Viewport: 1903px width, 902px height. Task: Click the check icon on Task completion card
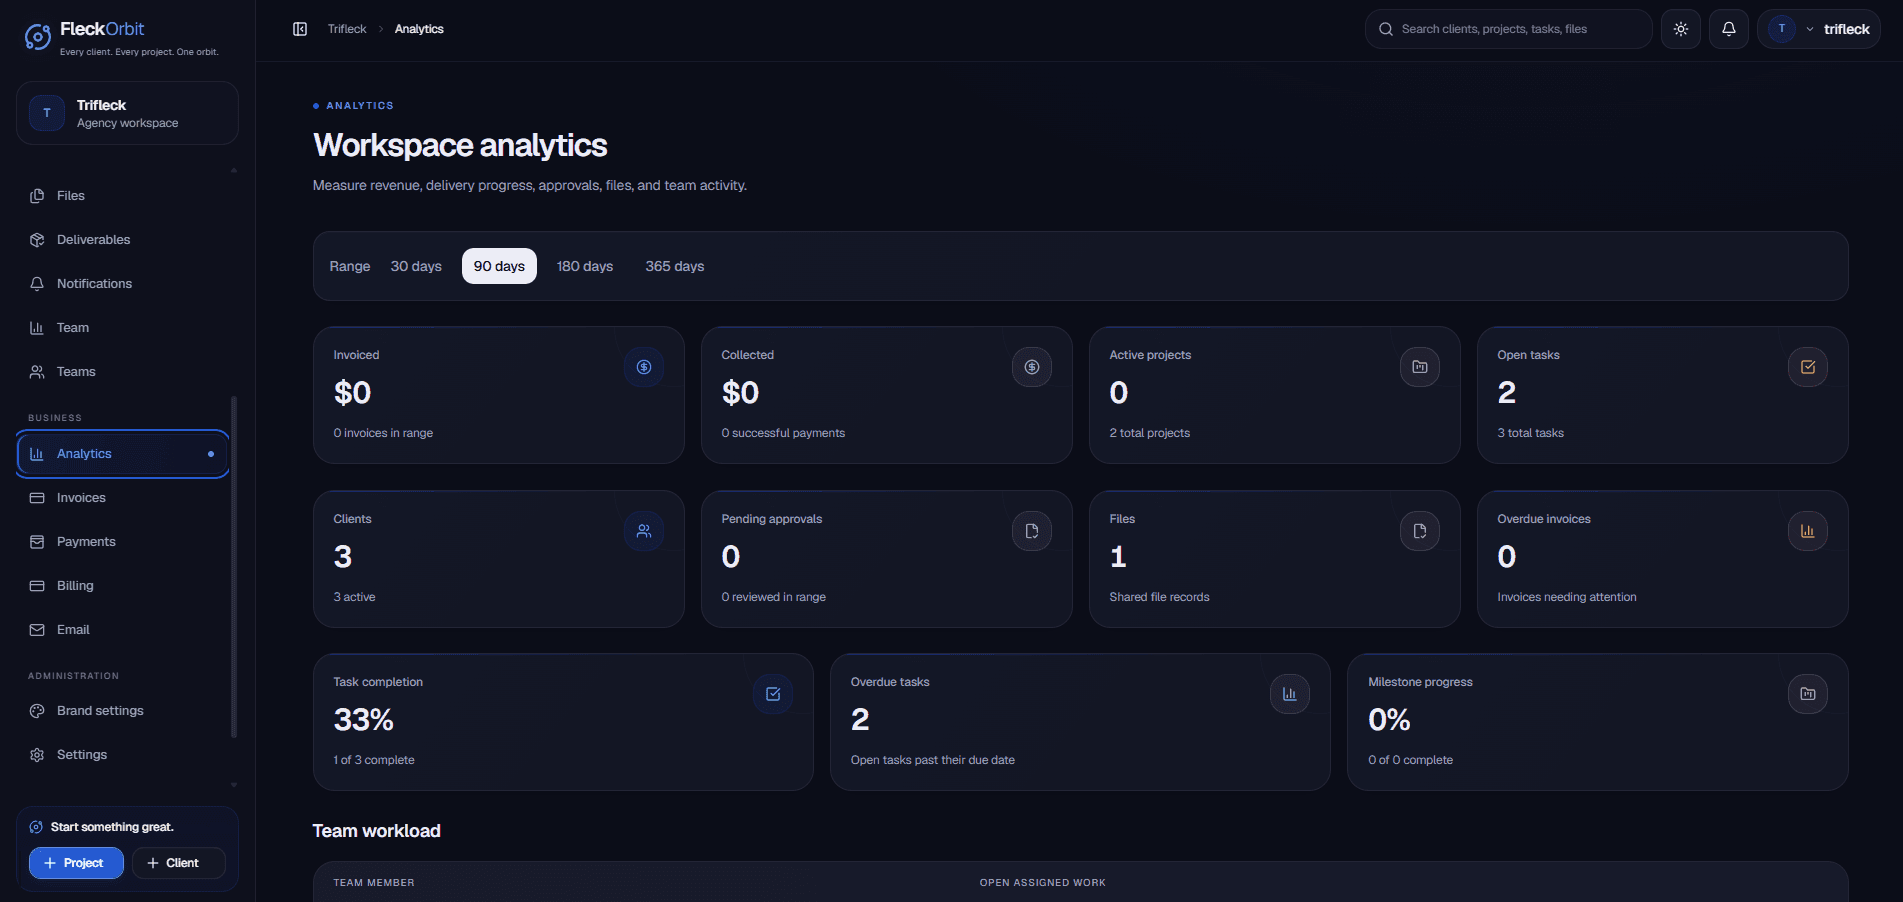tap(773, 694)
